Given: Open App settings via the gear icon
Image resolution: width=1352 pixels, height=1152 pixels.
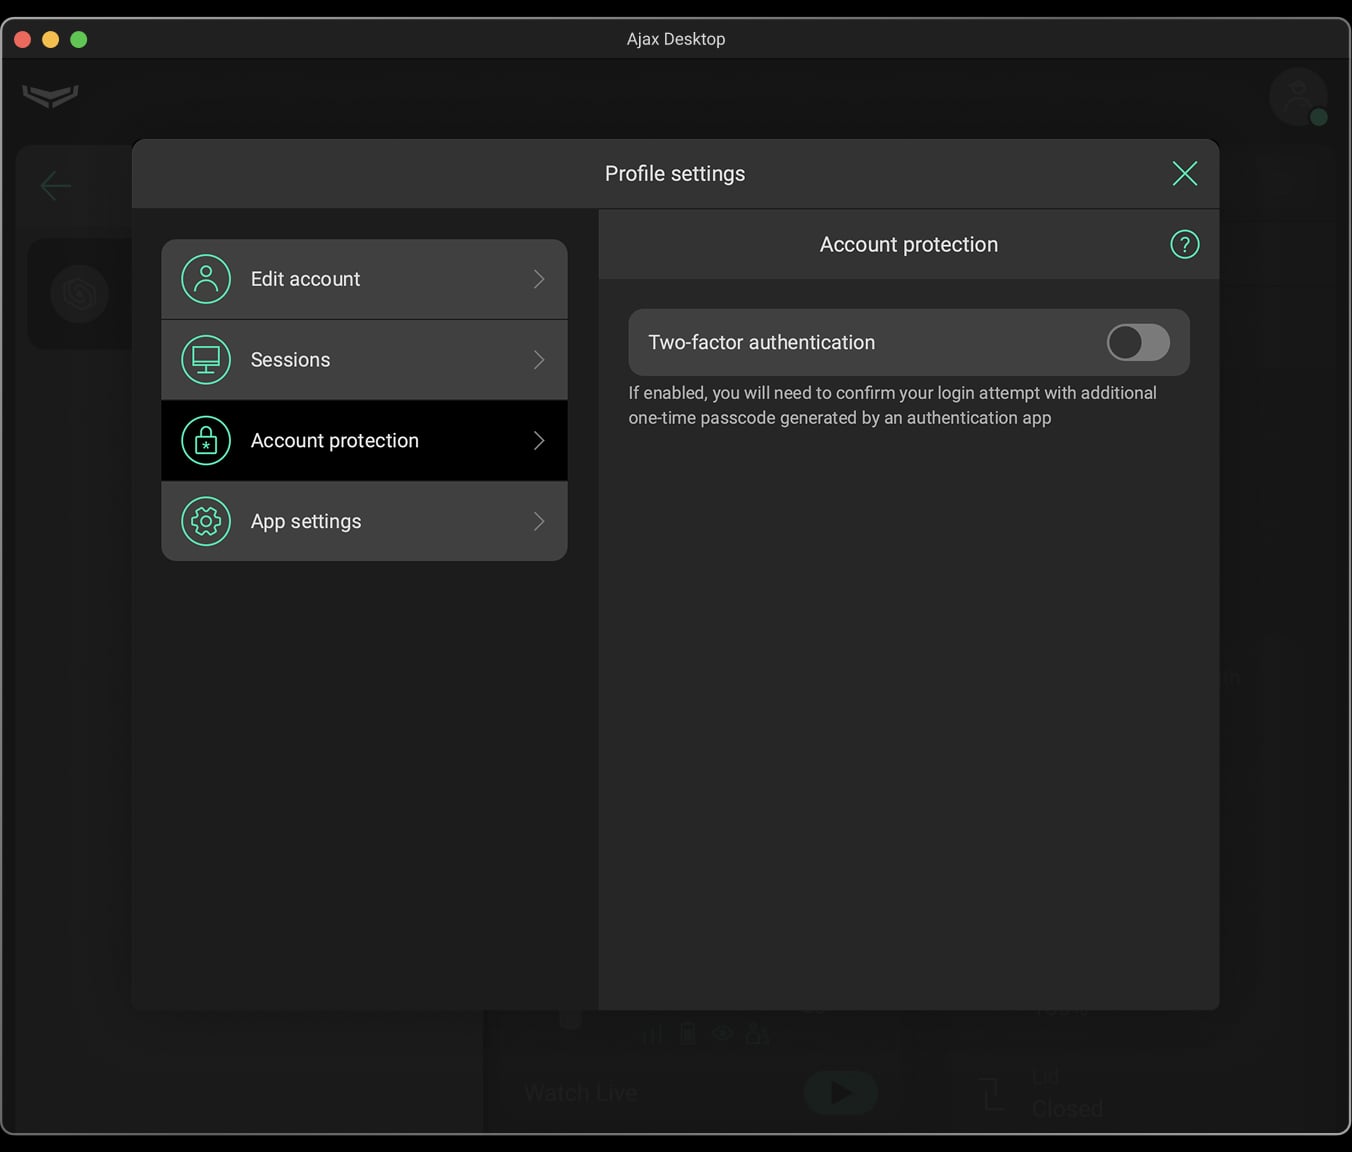Looking at the screenshot, I should pos(205,521).
